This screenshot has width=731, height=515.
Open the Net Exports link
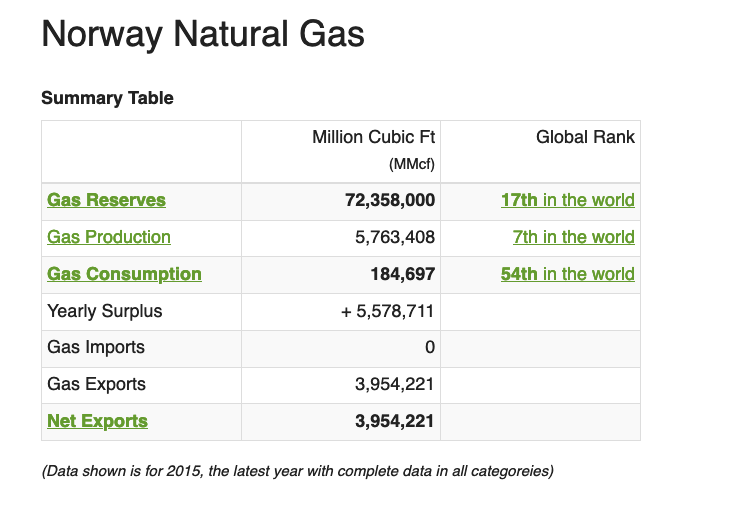click(x=97, y=421)
